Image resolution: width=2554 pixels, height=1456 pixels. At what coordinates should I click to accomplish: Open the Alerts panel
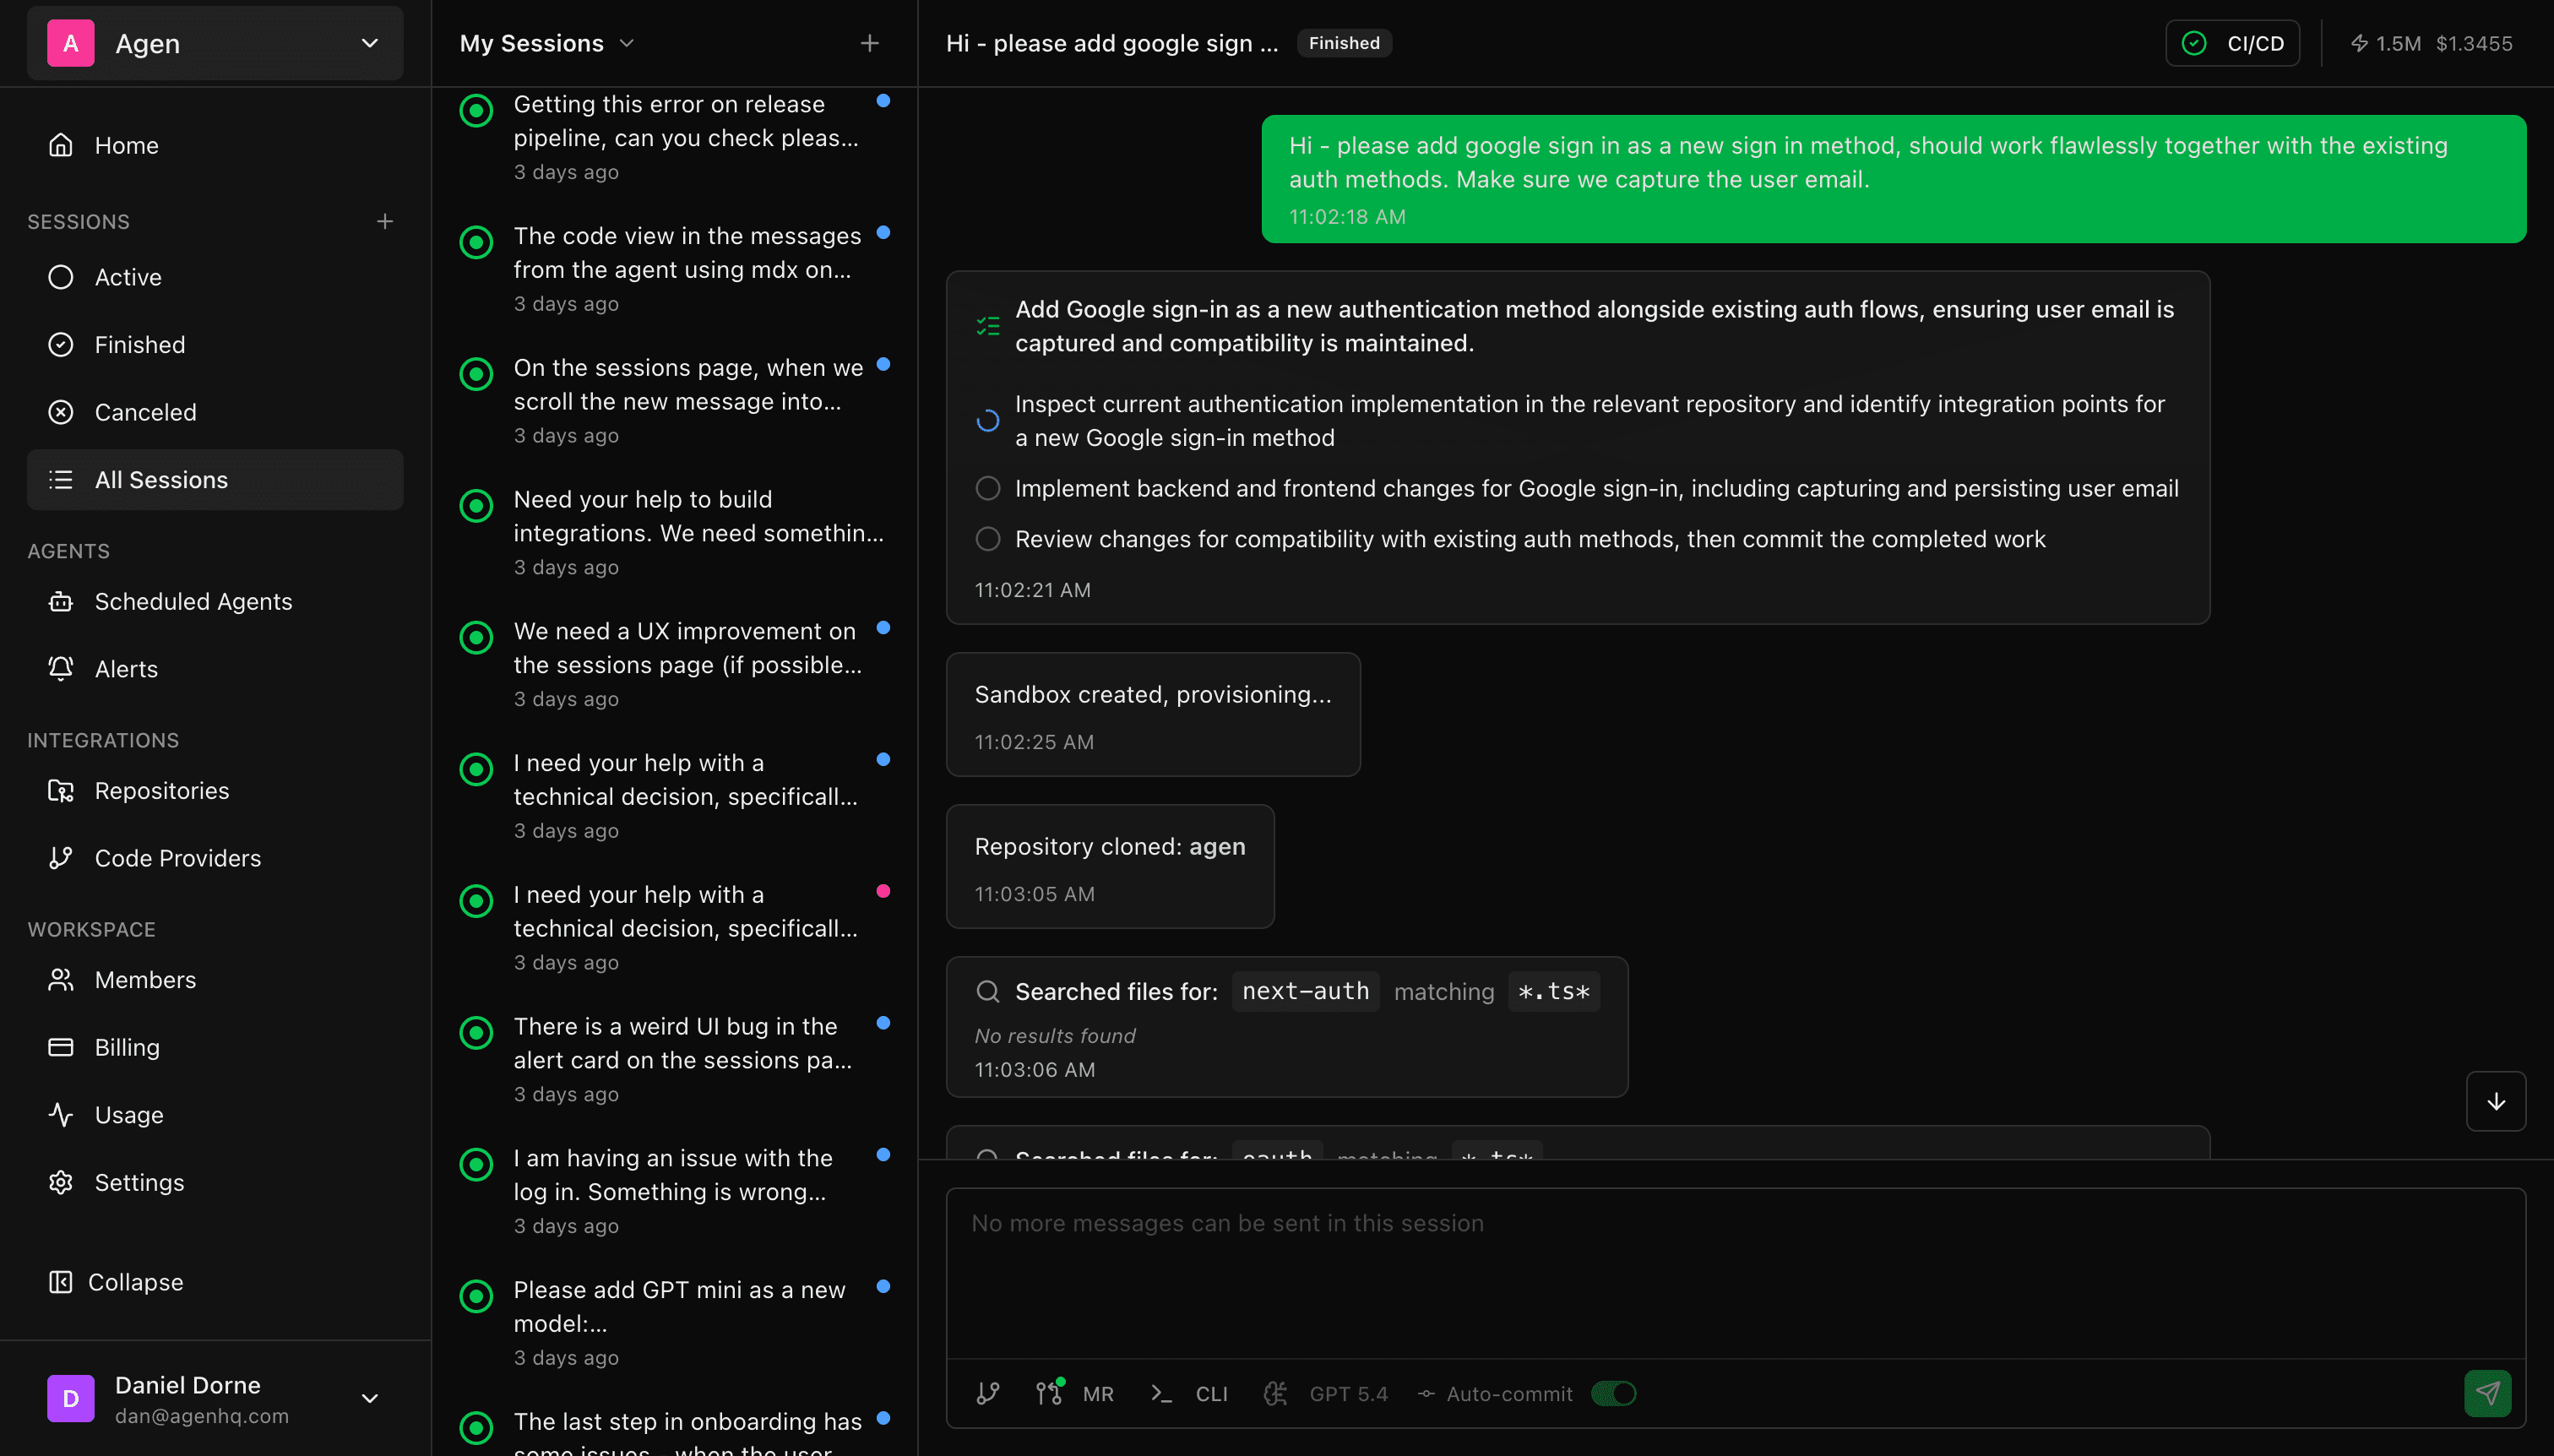click(x=126, y=668)
